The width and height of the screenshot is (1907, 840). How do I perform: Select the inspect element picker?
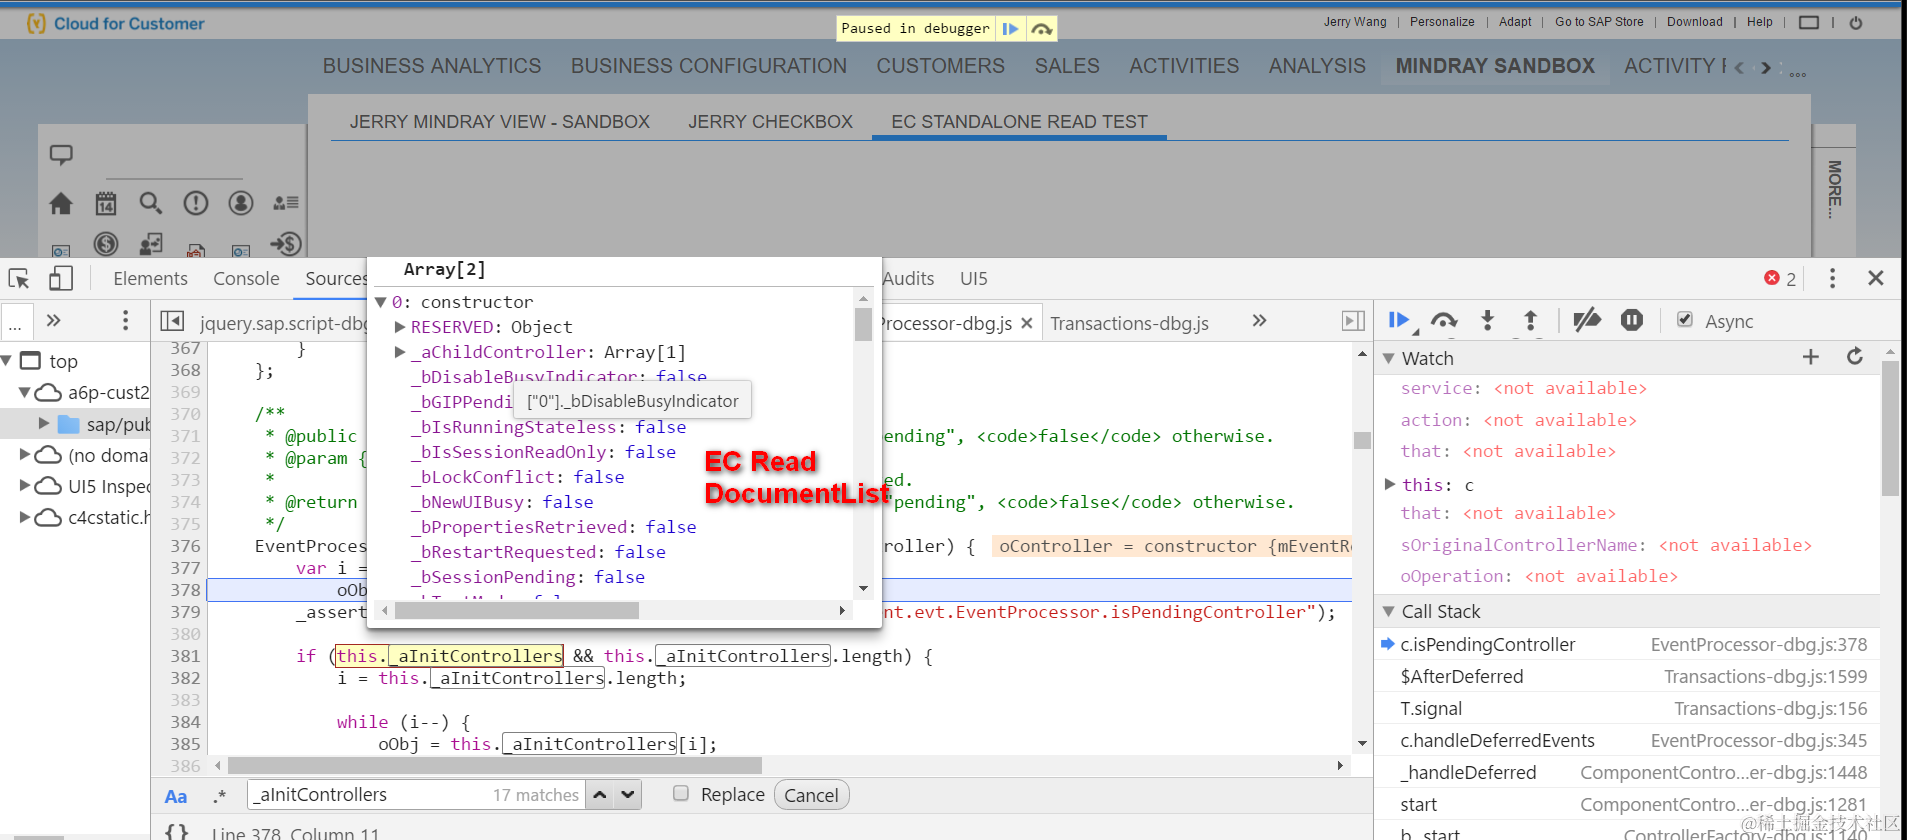pyautogui.click(x=19, y=279)
